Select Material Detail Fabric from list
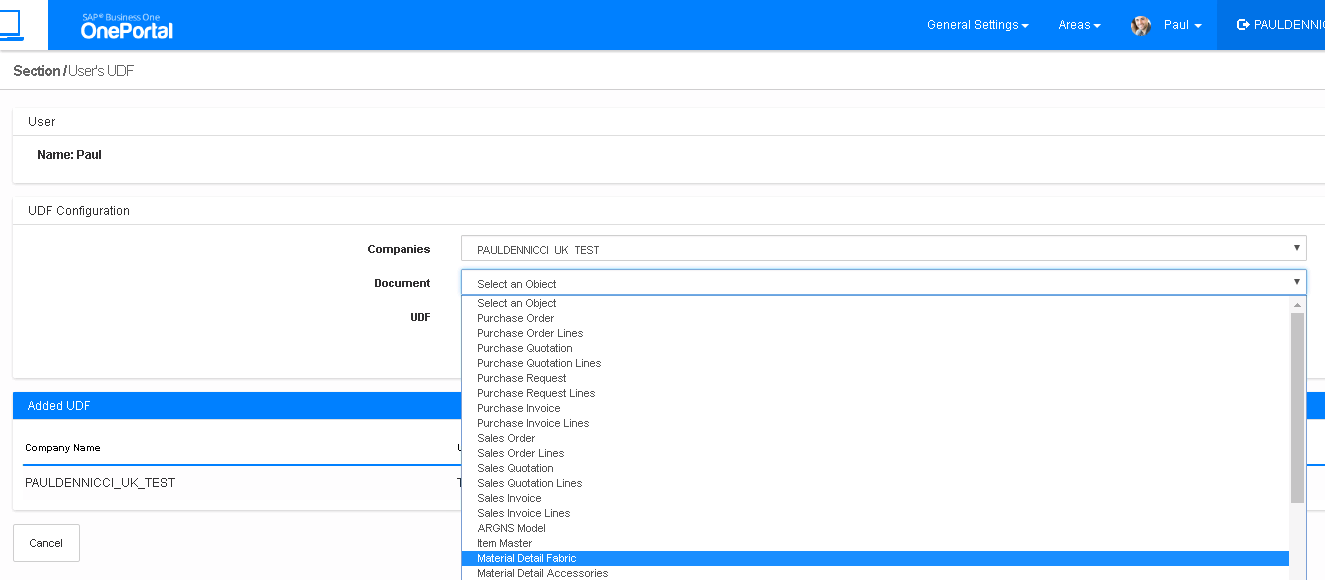This screenshot has width=1325, height=580. point(527,558)
